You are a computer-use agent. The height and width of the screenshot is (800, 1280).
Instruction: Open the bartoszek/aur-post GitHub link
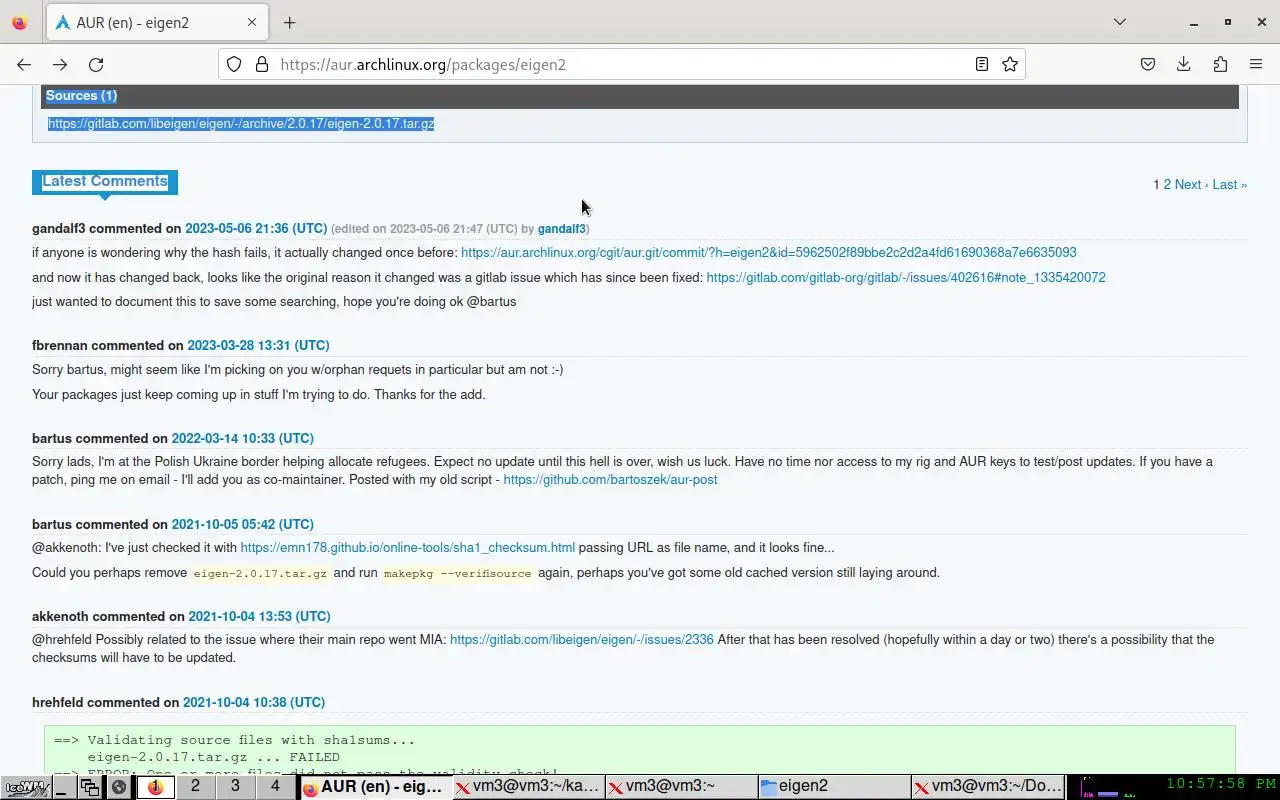point(610,480)
